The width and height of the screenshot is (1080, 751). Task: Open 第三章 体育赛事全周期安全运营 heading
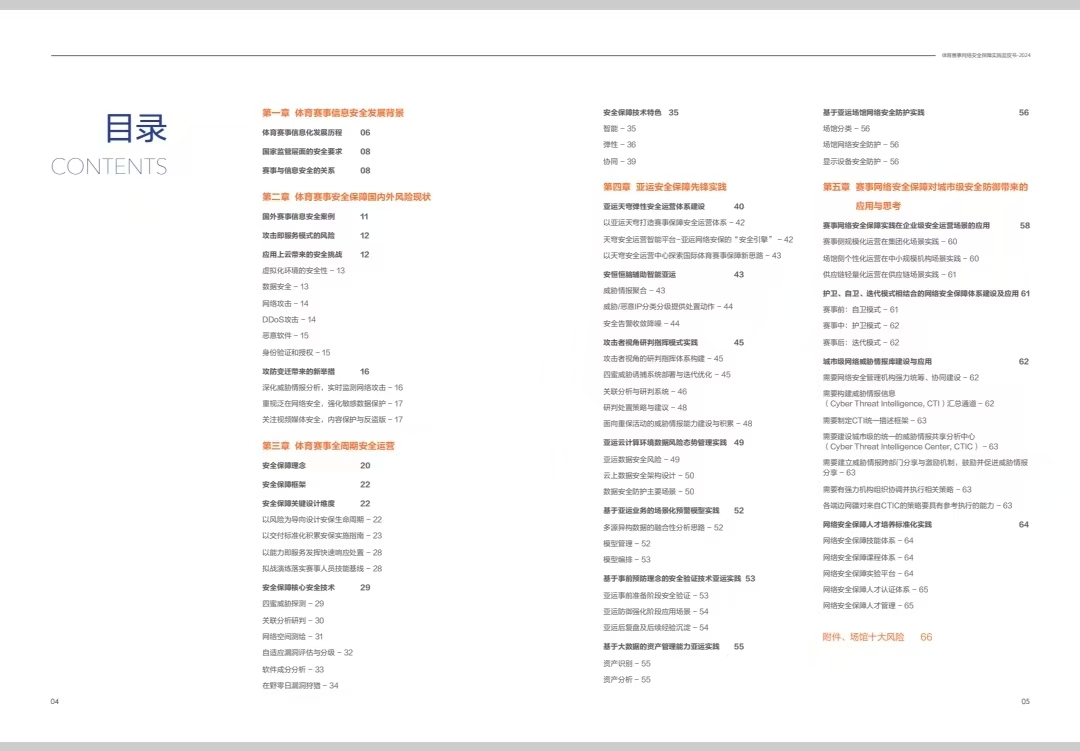tap(328, 445)
